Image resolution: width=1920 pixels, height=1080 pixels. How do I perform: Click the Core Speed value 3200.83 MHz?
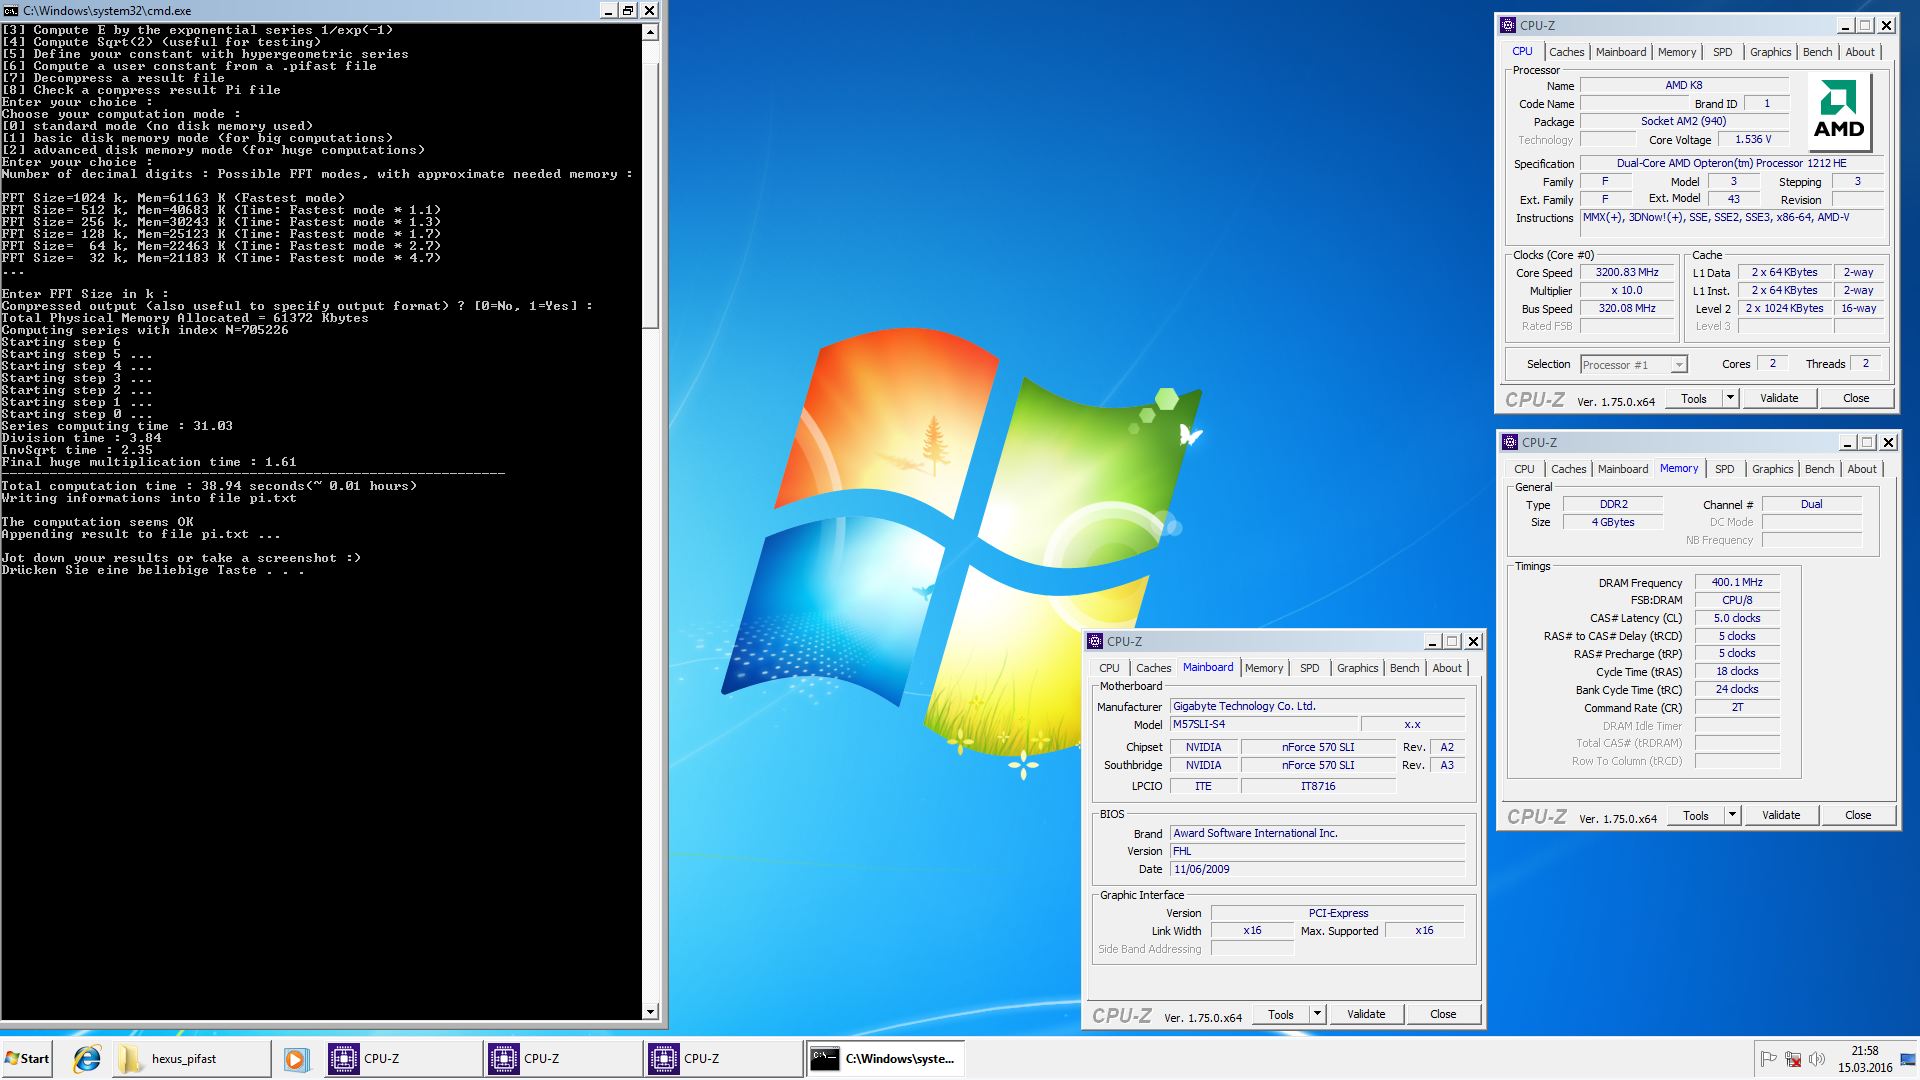[x=1627, y=273]
